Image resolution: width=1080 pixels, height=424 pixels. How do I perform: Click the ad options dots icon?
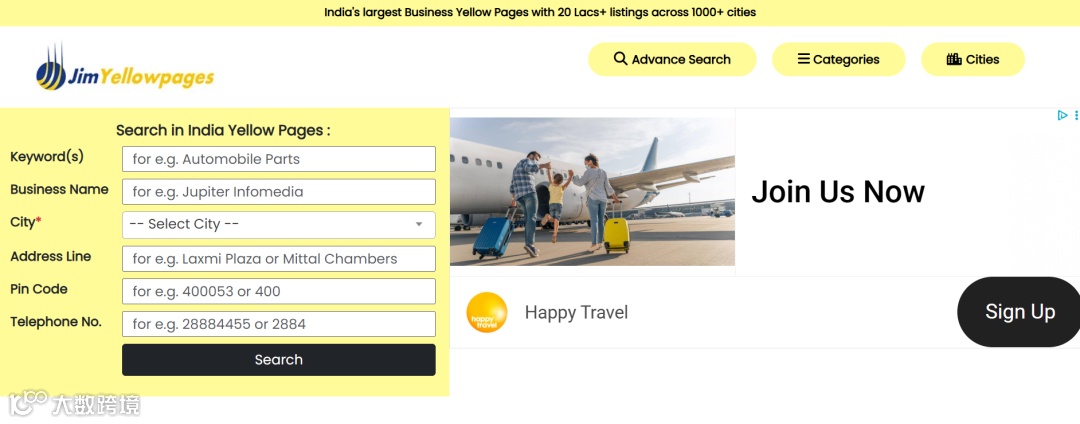pyautogui.click(x=1076, y=116)
